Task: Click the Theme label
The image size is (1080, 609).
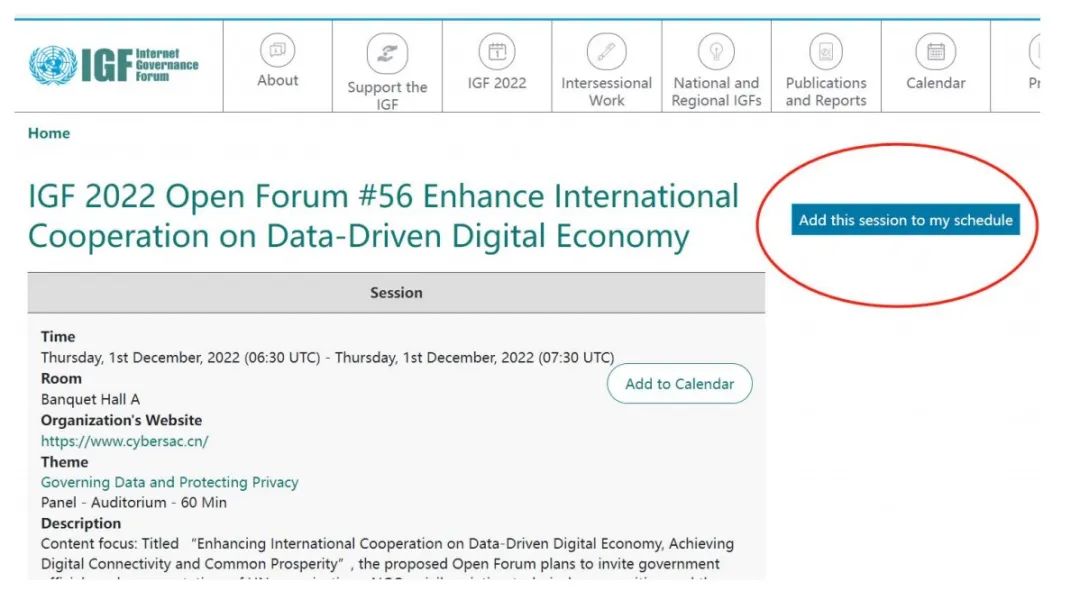Action: [x=64, y=462]
